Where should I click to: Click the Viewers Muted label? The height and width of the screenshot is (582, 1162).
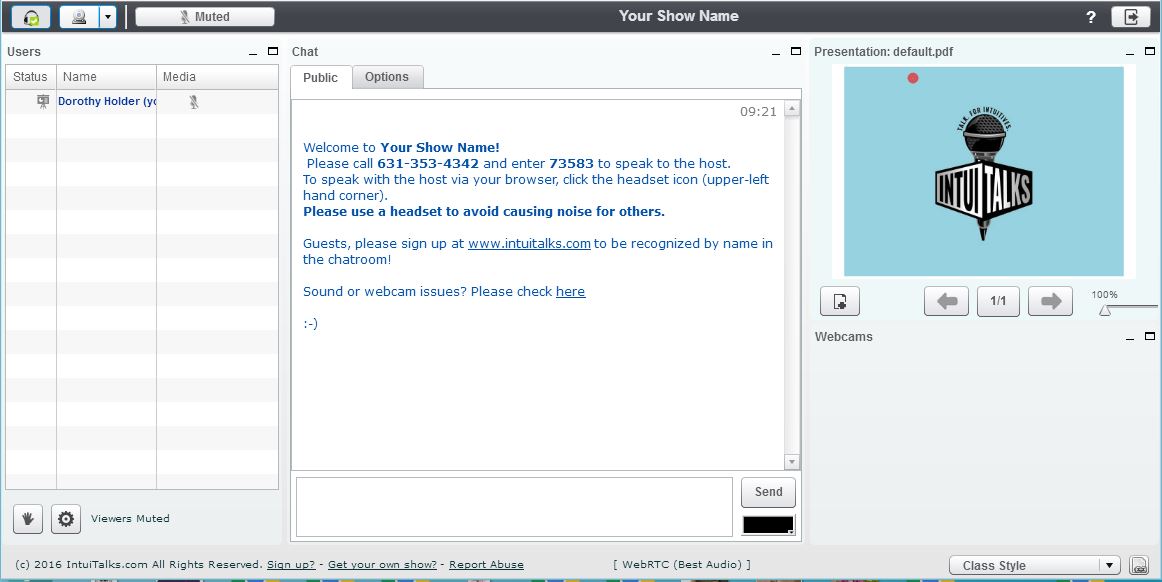[130, 518]
